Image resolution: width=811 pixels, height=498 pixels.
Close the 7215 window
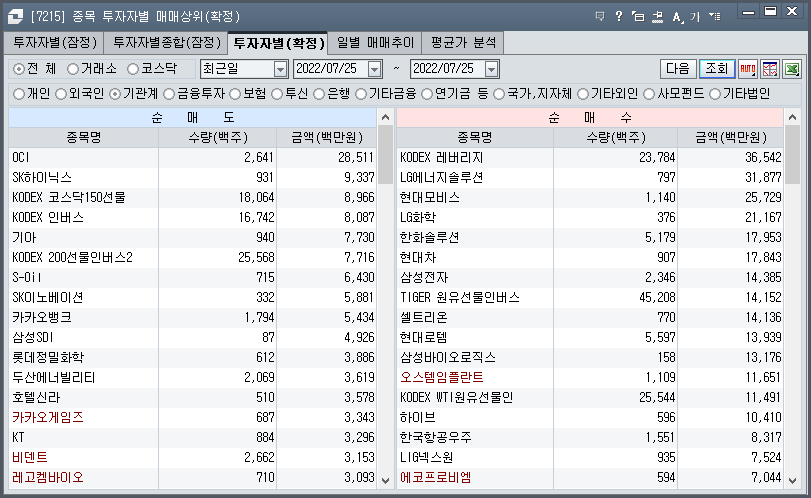click(x=792, y=11)
